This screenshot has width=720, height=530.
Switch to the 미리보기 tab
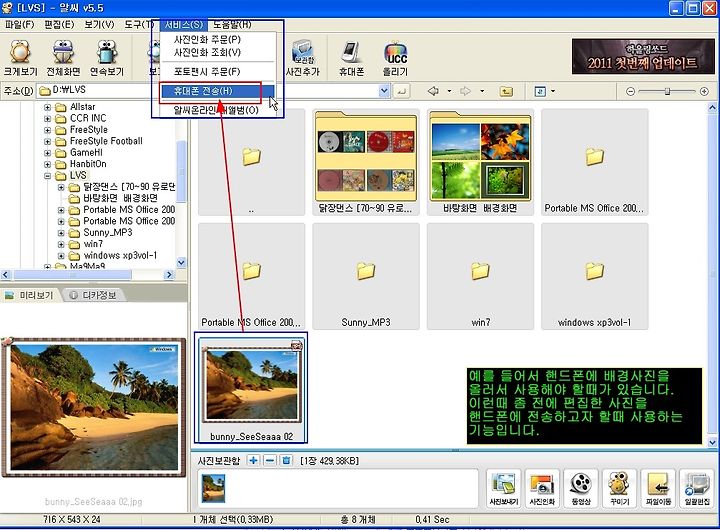29,295
